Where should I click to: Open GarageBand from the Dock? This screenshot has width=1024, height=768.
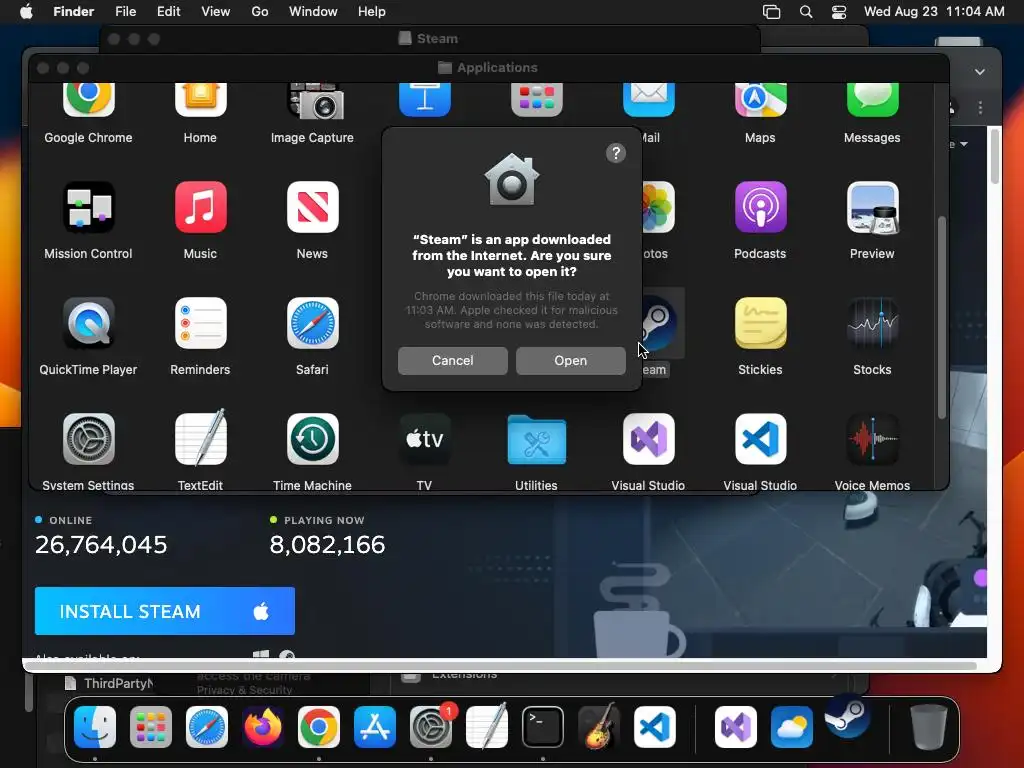pos(599,726)
